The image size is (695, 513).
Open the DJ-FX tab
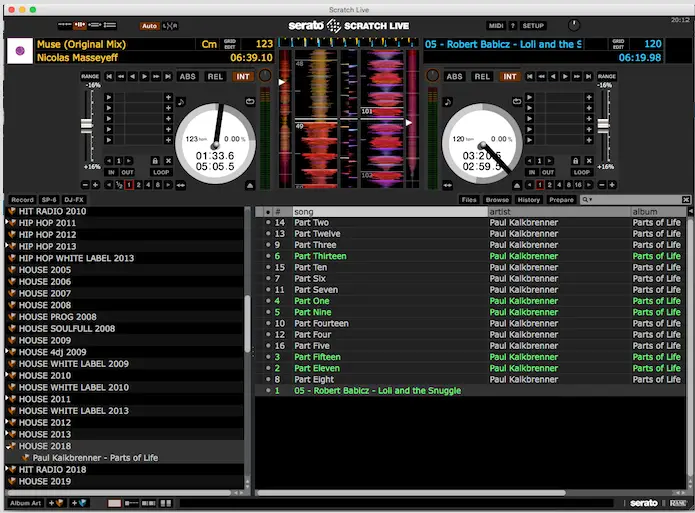[74, 200]
